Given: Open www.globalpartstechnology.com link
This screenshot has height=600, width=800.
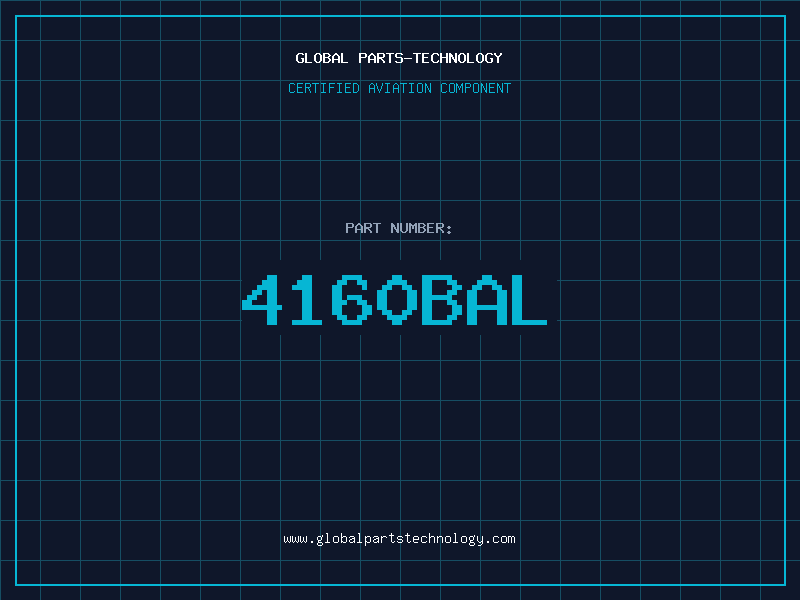Looking at the screenshot, I should point(399,539).
